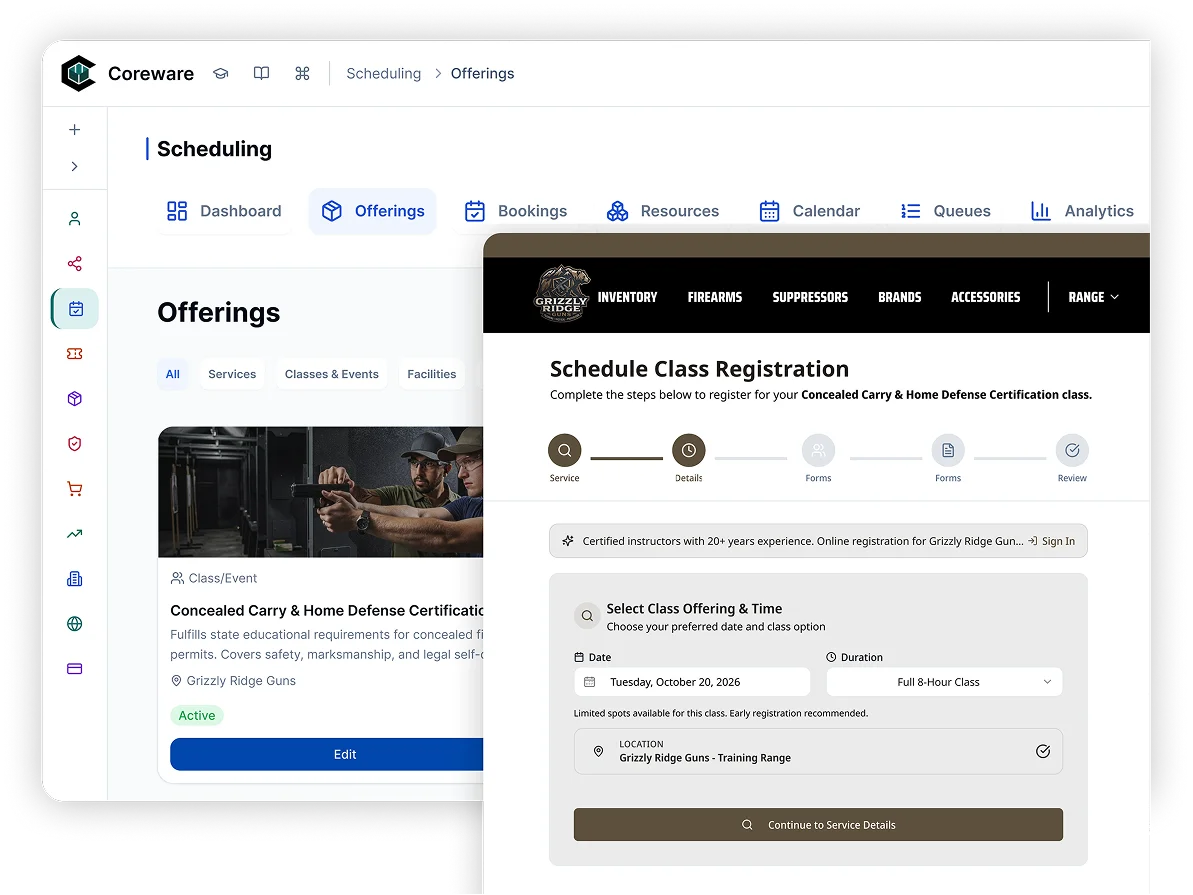The image size is (1193, 895).
Task: Switch to the Bookings tab
Action: tap(516, 211)
